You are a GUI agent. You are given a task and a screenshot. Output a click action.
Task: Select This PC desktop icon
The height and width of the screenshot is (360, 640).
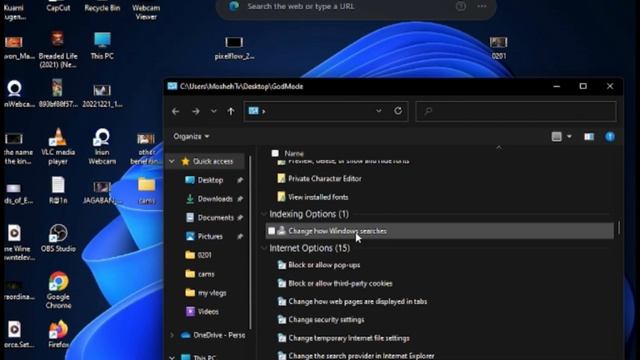tap(102, 46)
